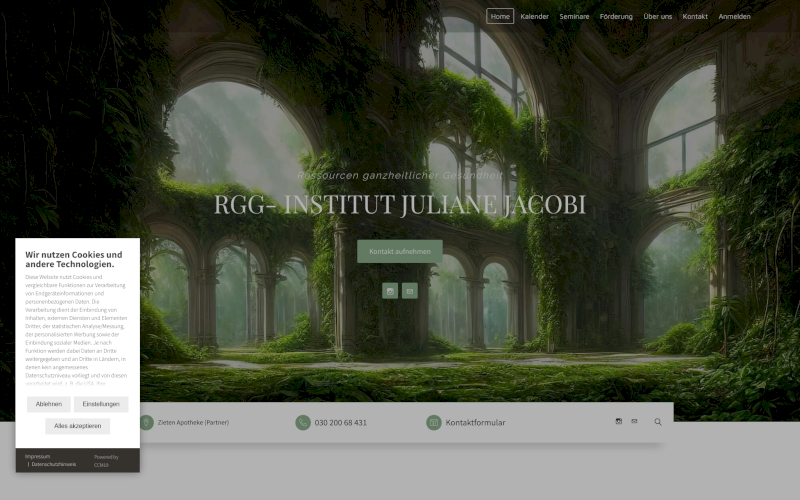The height and width of the screenshot is (500, 800).
Task: Click the Anmelden login link
Action: pos(734,16)
